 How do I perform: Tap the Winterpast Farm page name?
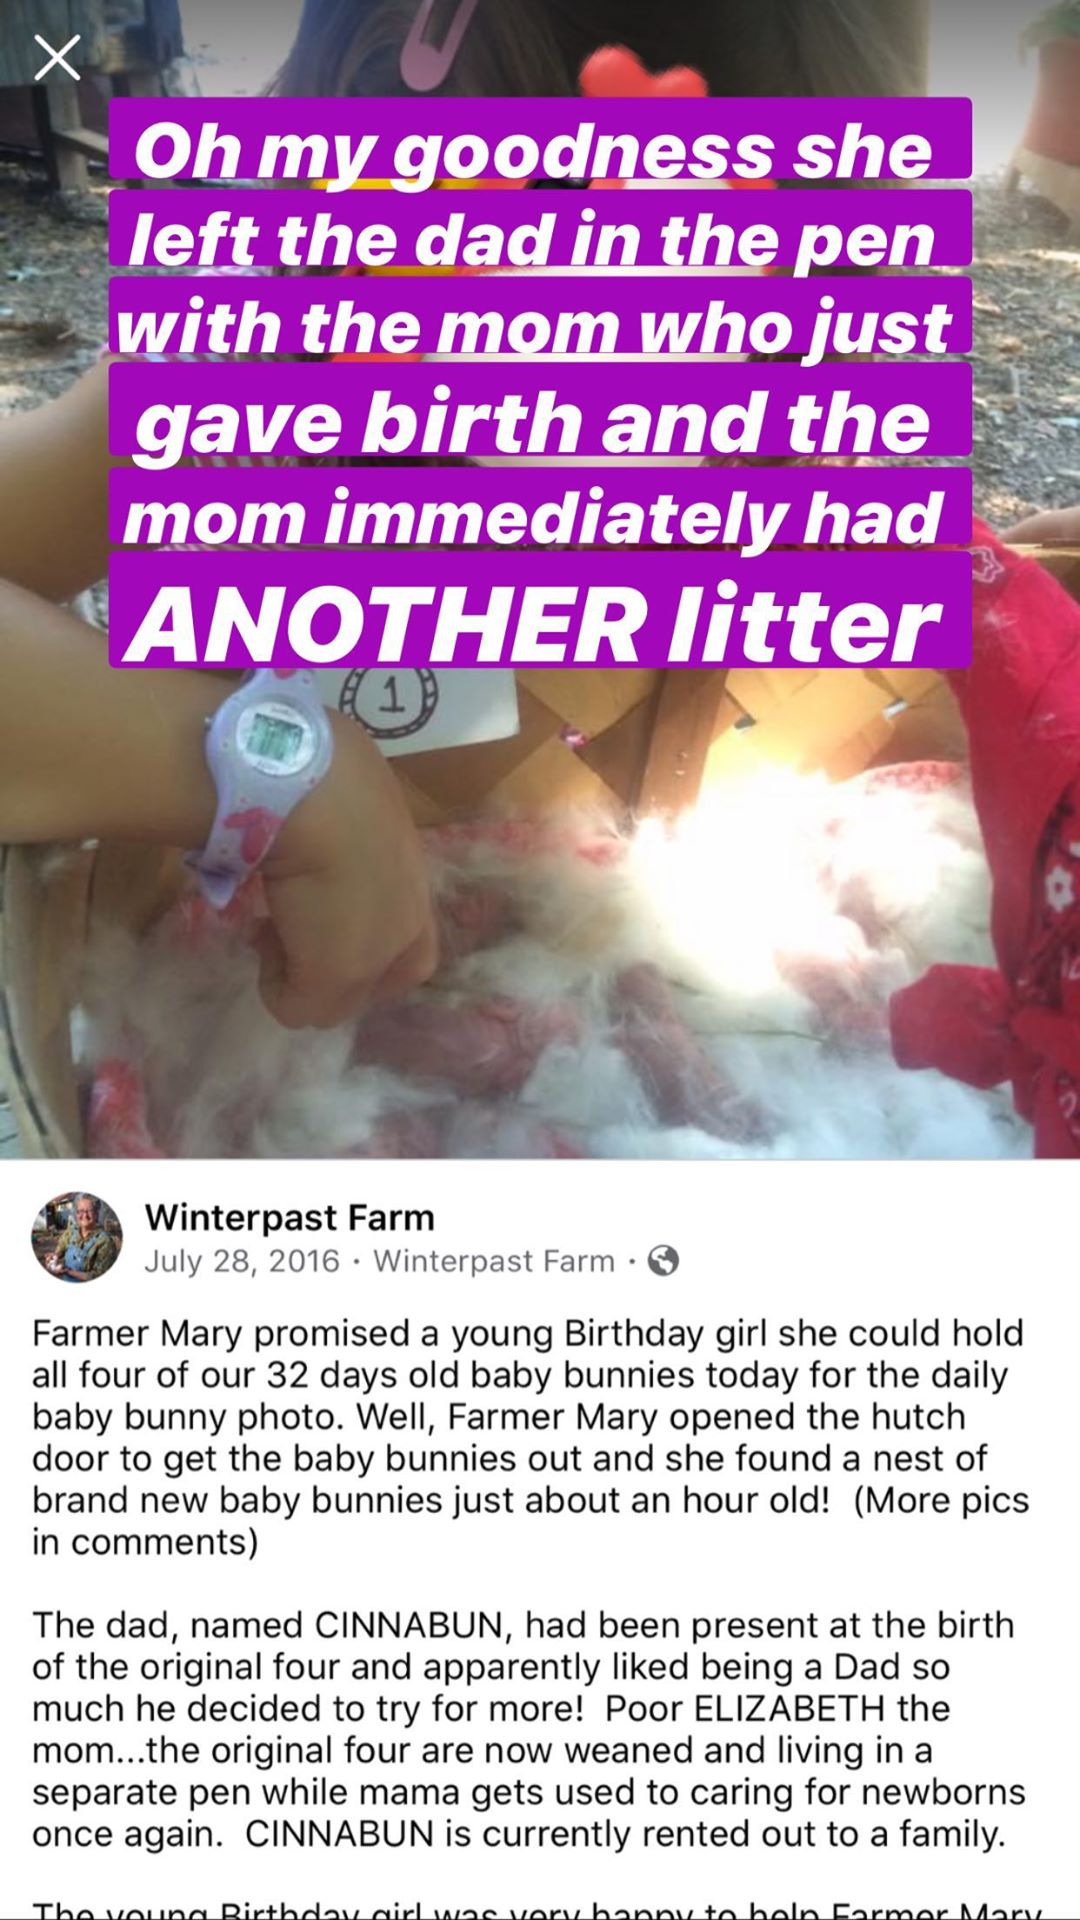coord(290,1217)
